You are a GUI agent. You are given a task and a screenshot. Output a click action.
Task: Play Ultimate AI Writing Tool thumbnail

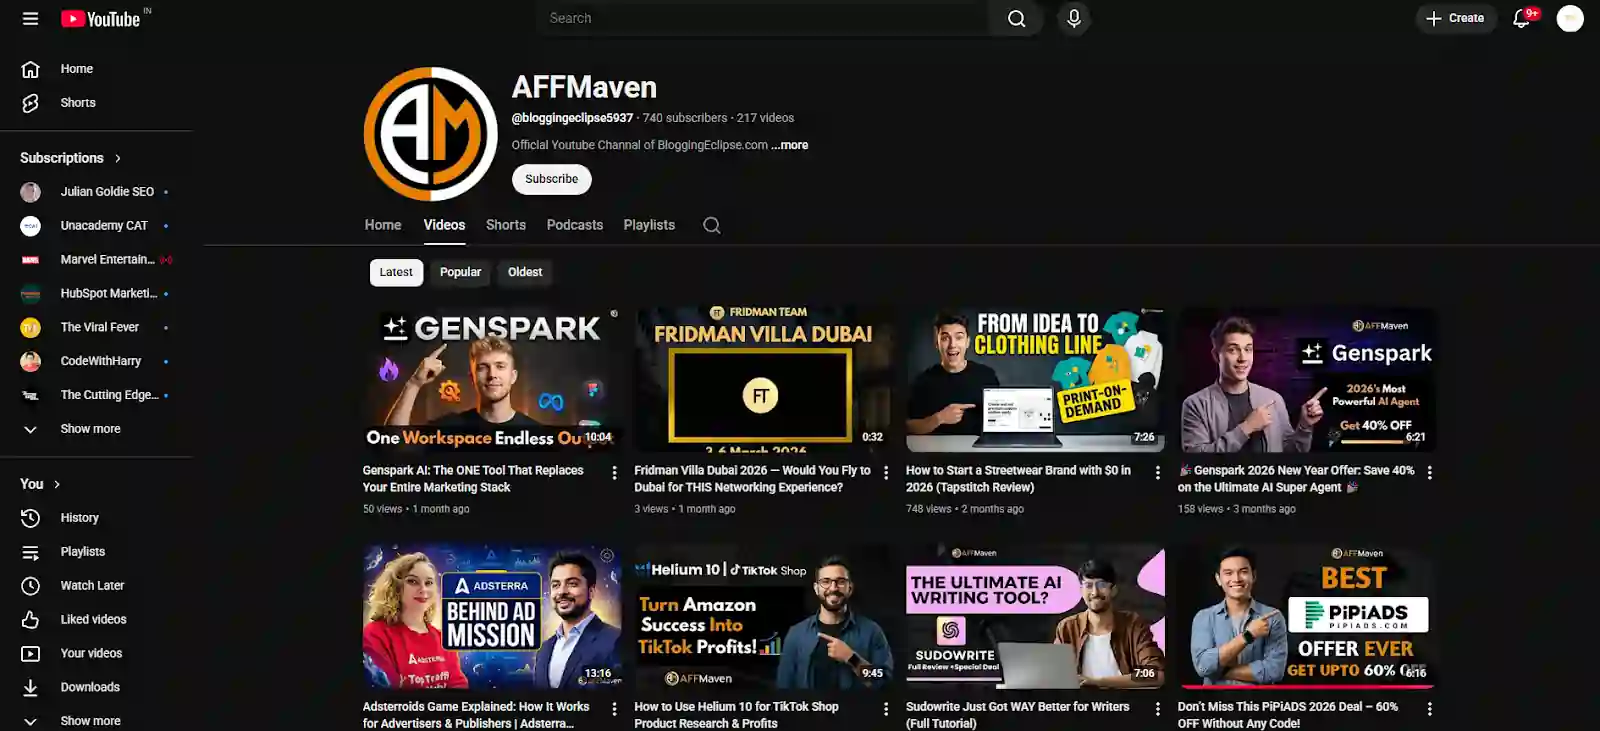[x=1035, y=616]
